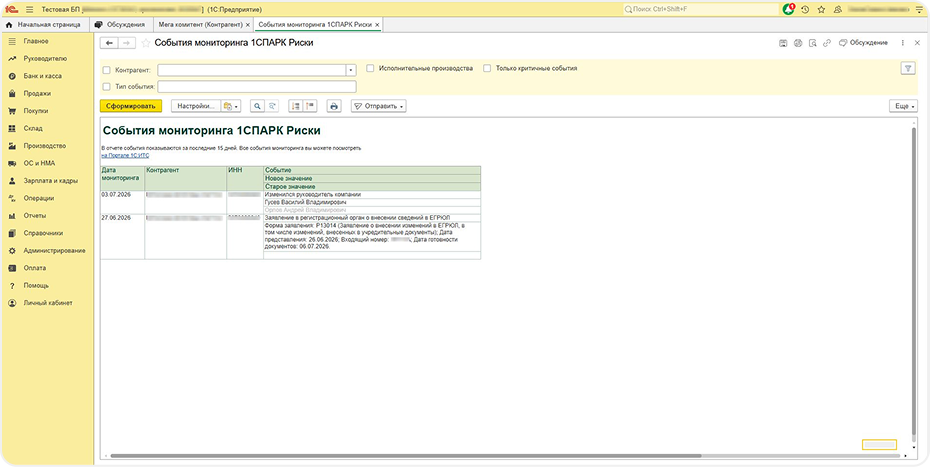Open the Главное section
The image size is (930, 467).
[x=36, y=42]
